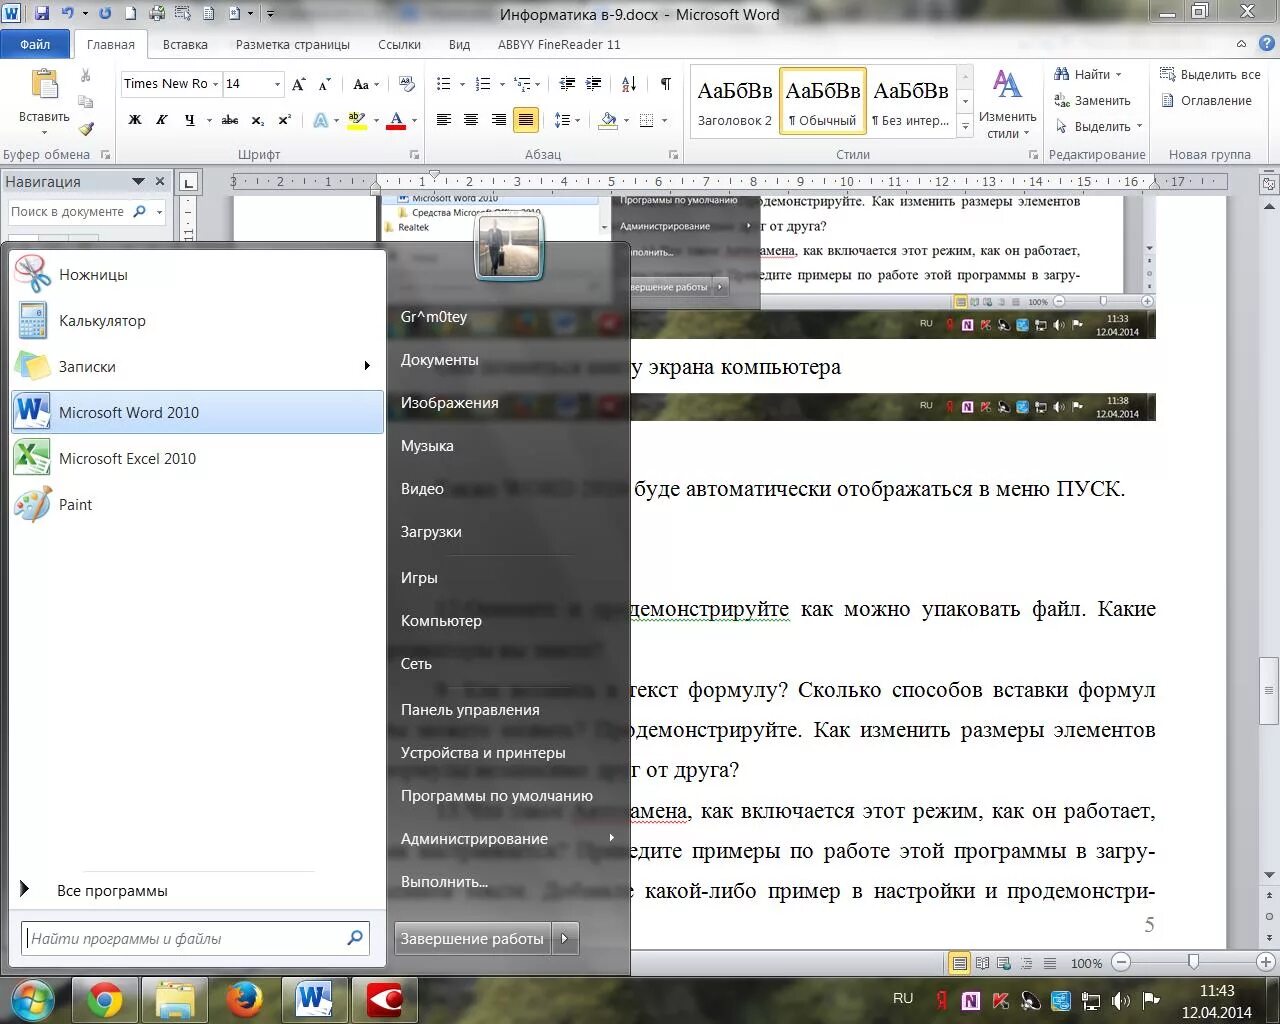Screen dimensions: 1280x1024
Task: Switch to the Вид tab
Action: click(x=459, y=44)
